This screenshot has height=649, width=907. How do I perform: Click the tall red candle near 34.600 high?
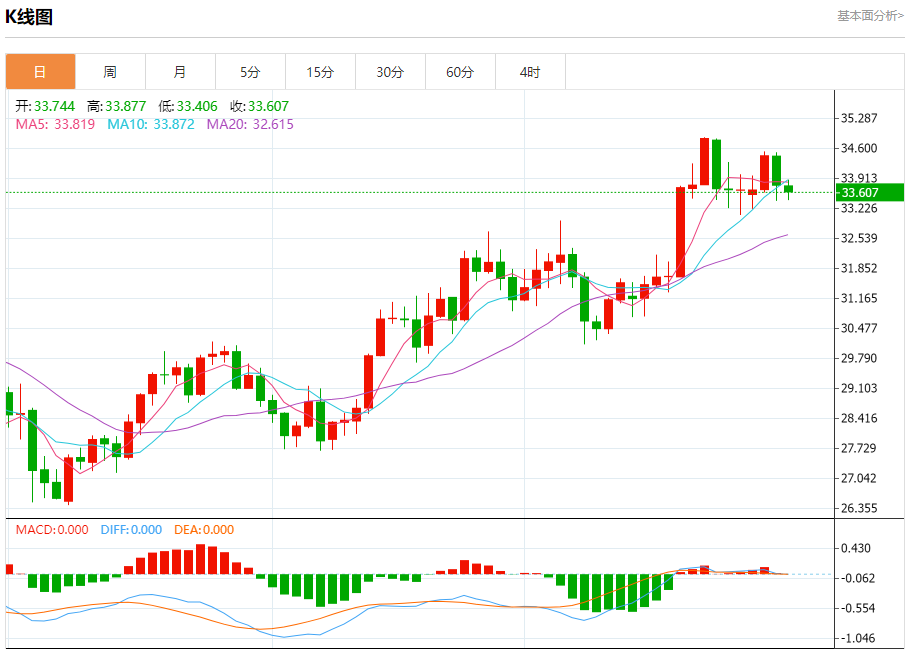[704, 161]
